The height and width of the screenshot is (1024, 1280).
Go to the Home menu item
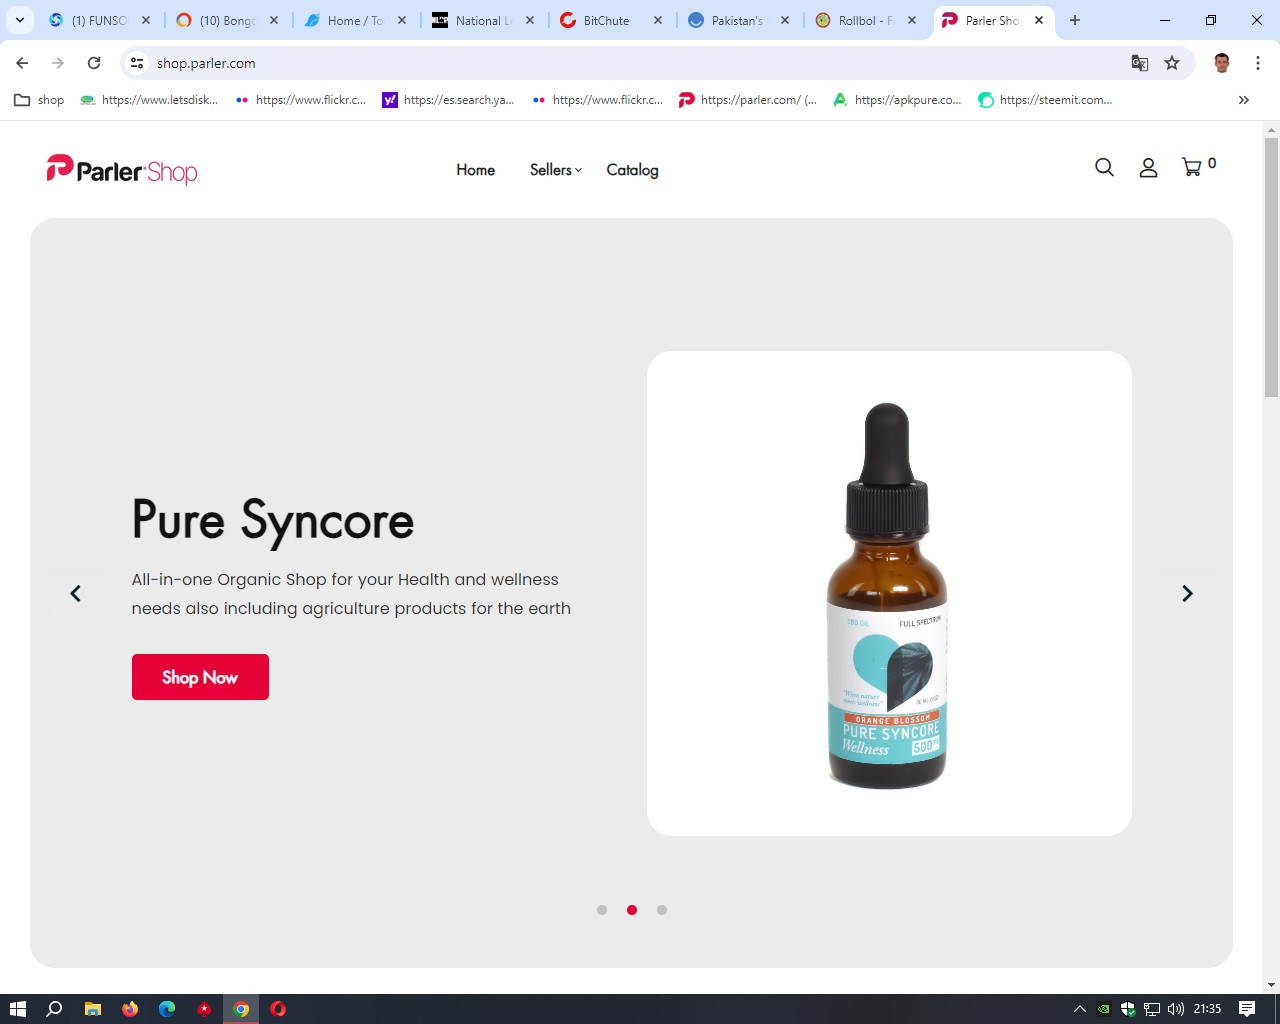point(476,170)
